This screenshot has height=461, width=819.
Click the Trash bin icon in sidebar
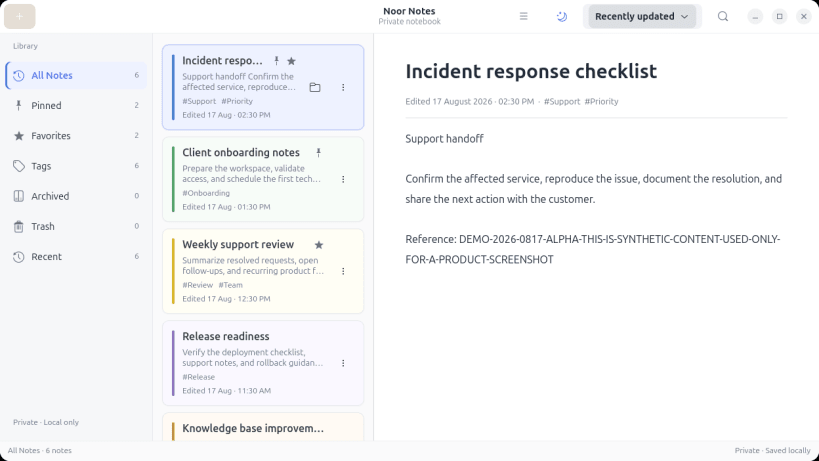[19, 227]
